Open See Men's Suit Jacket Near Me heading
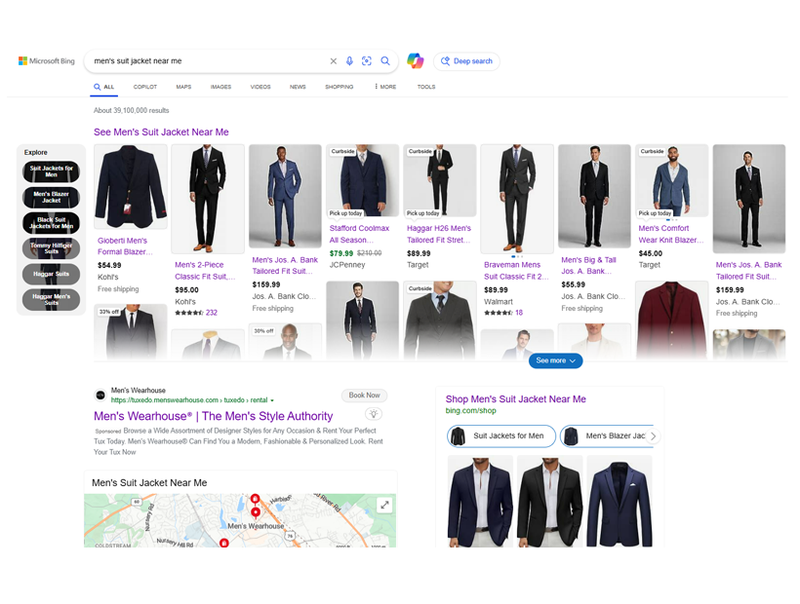This screenshot has height=604, width=800. tap(161, 132)
